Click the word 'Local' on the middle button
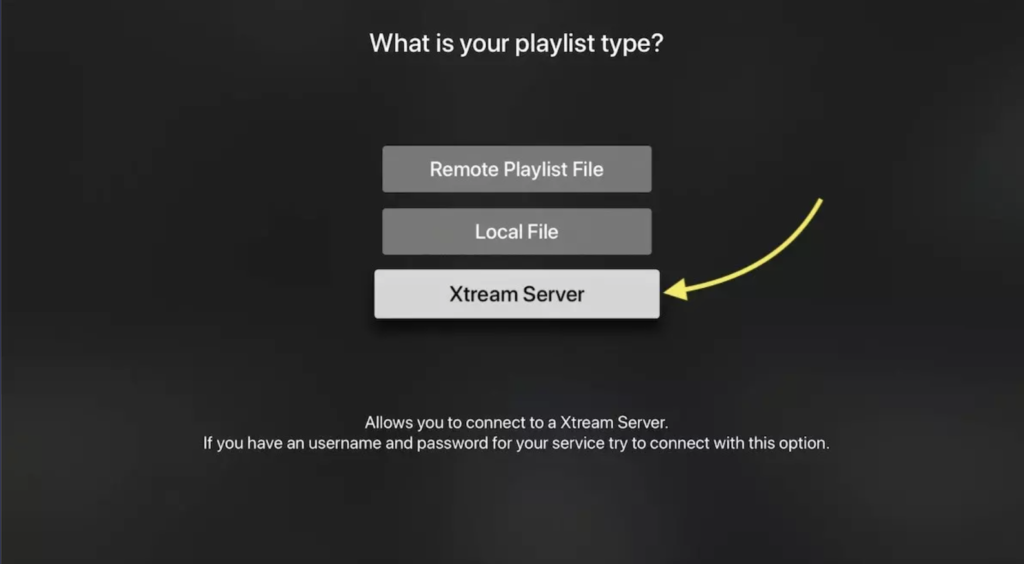Viewport: 1024px width, 564px height. [x=499, y=232]
